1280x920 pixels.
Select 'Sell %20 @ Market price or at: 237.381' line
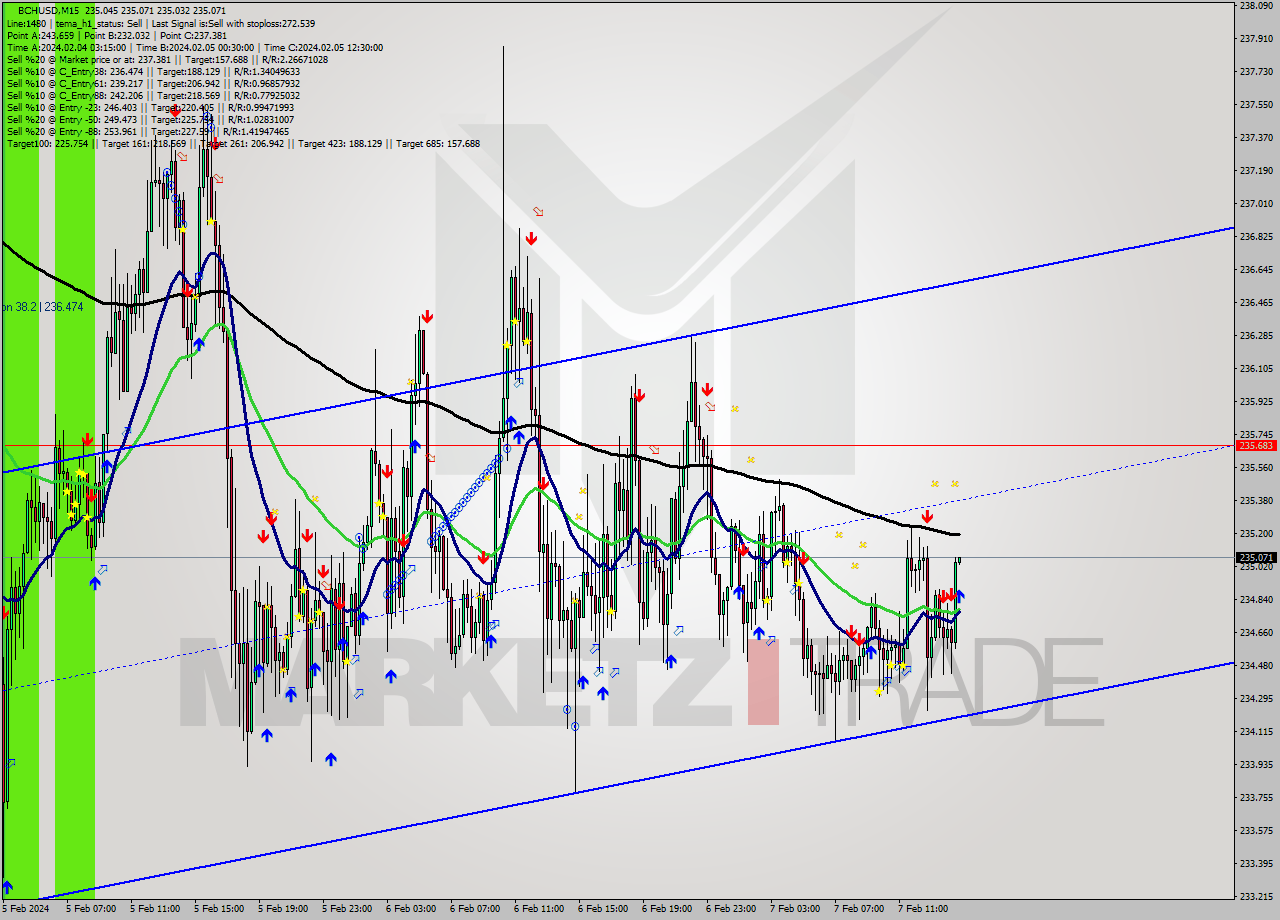pyautogui.click(x=167, y=59)
